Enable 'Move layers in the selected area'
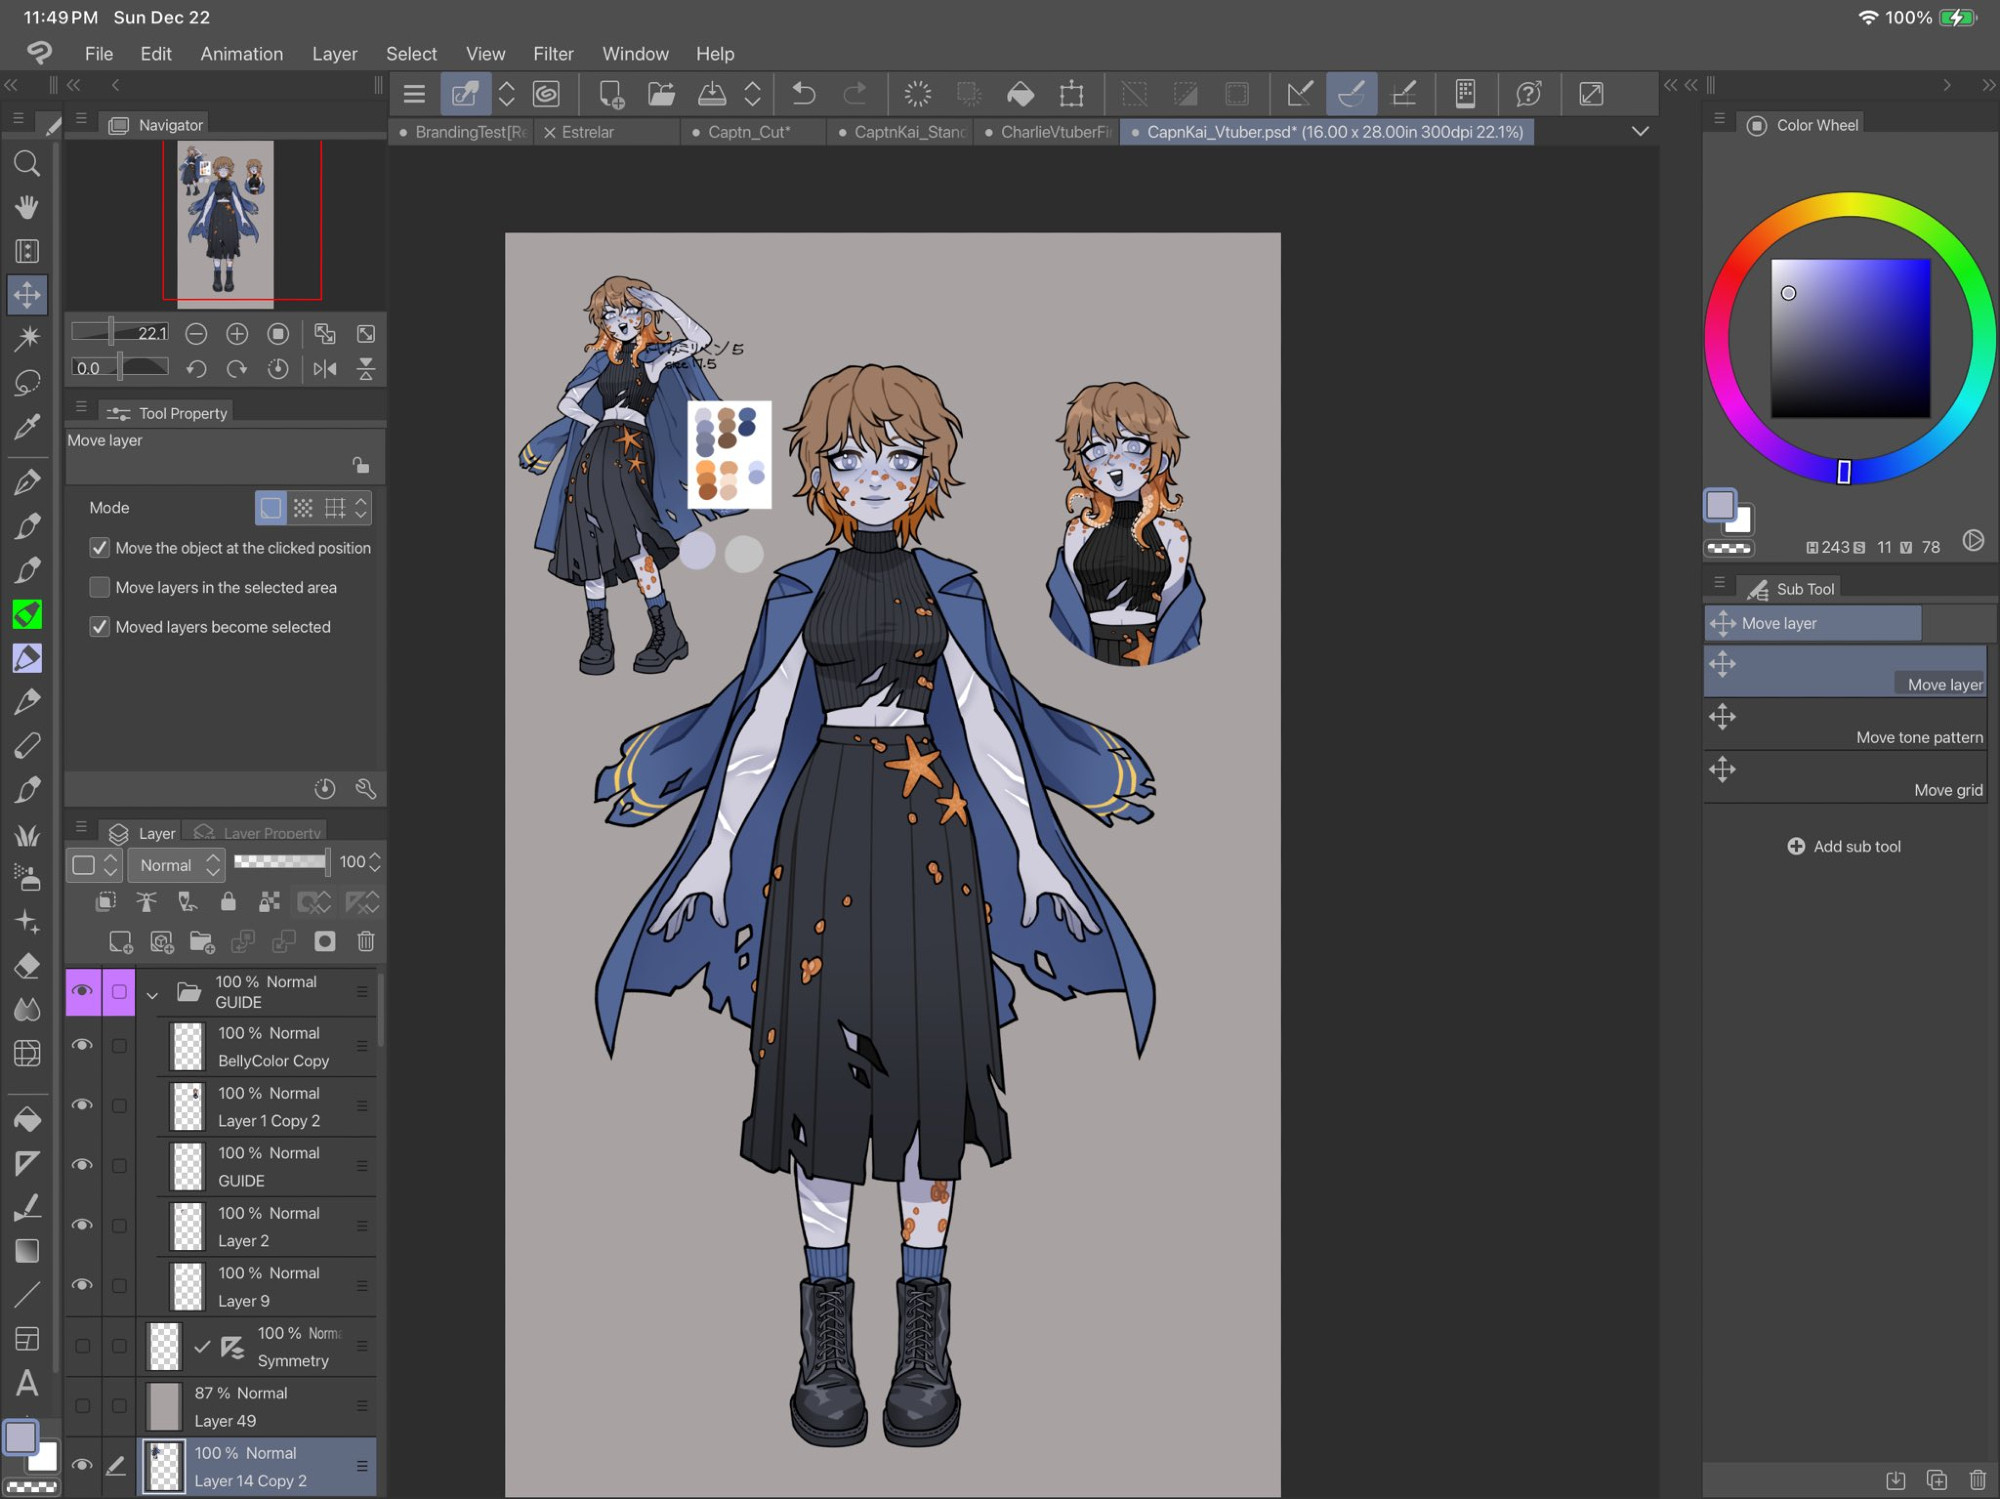Viewport: 2000px width, 1499px height. coord(99,587)
